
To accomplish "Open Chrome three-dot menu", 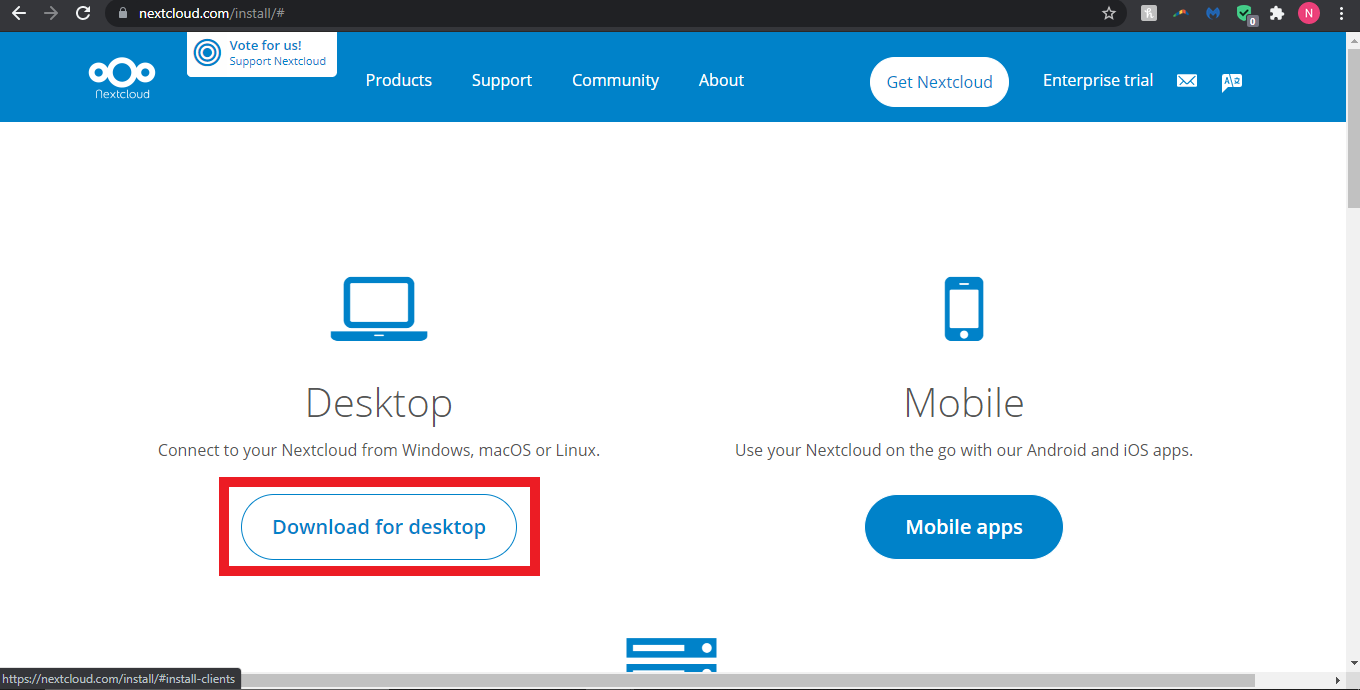I will coord(1341,14).
